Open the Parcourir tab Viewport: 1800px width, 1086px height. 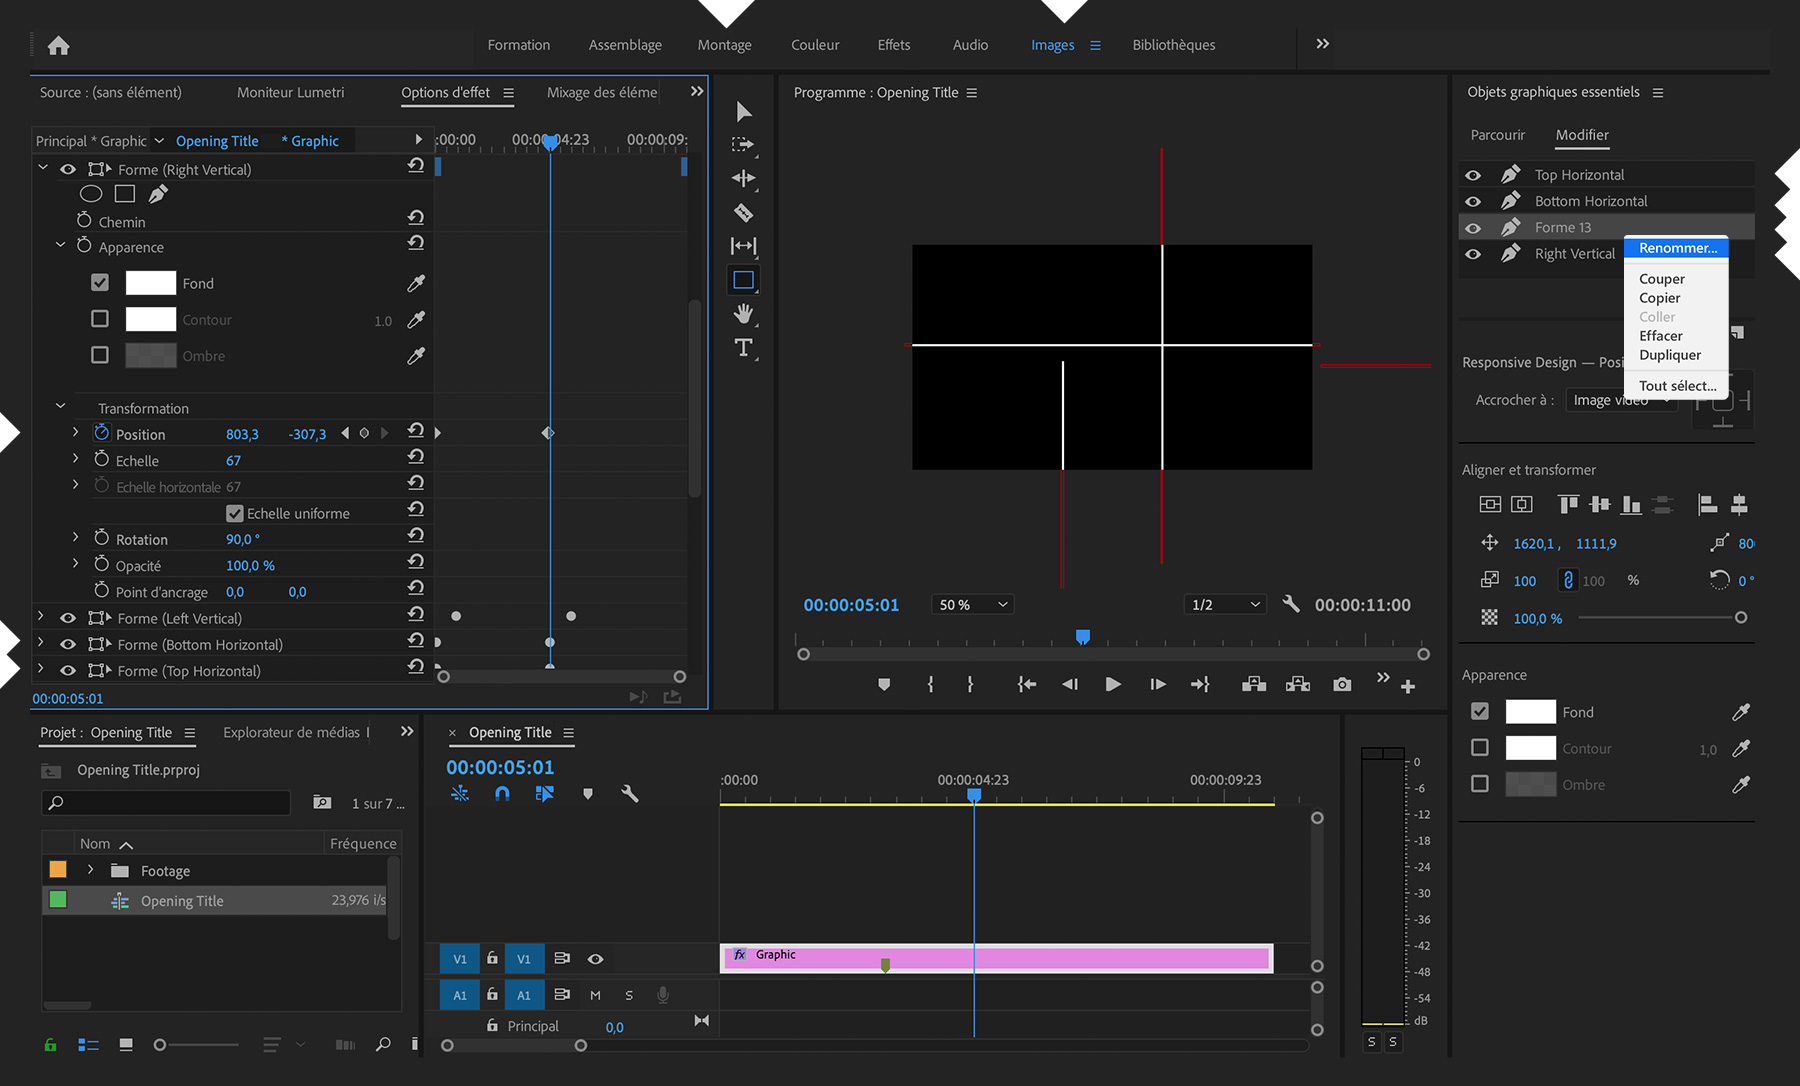tap(1497, 135)
